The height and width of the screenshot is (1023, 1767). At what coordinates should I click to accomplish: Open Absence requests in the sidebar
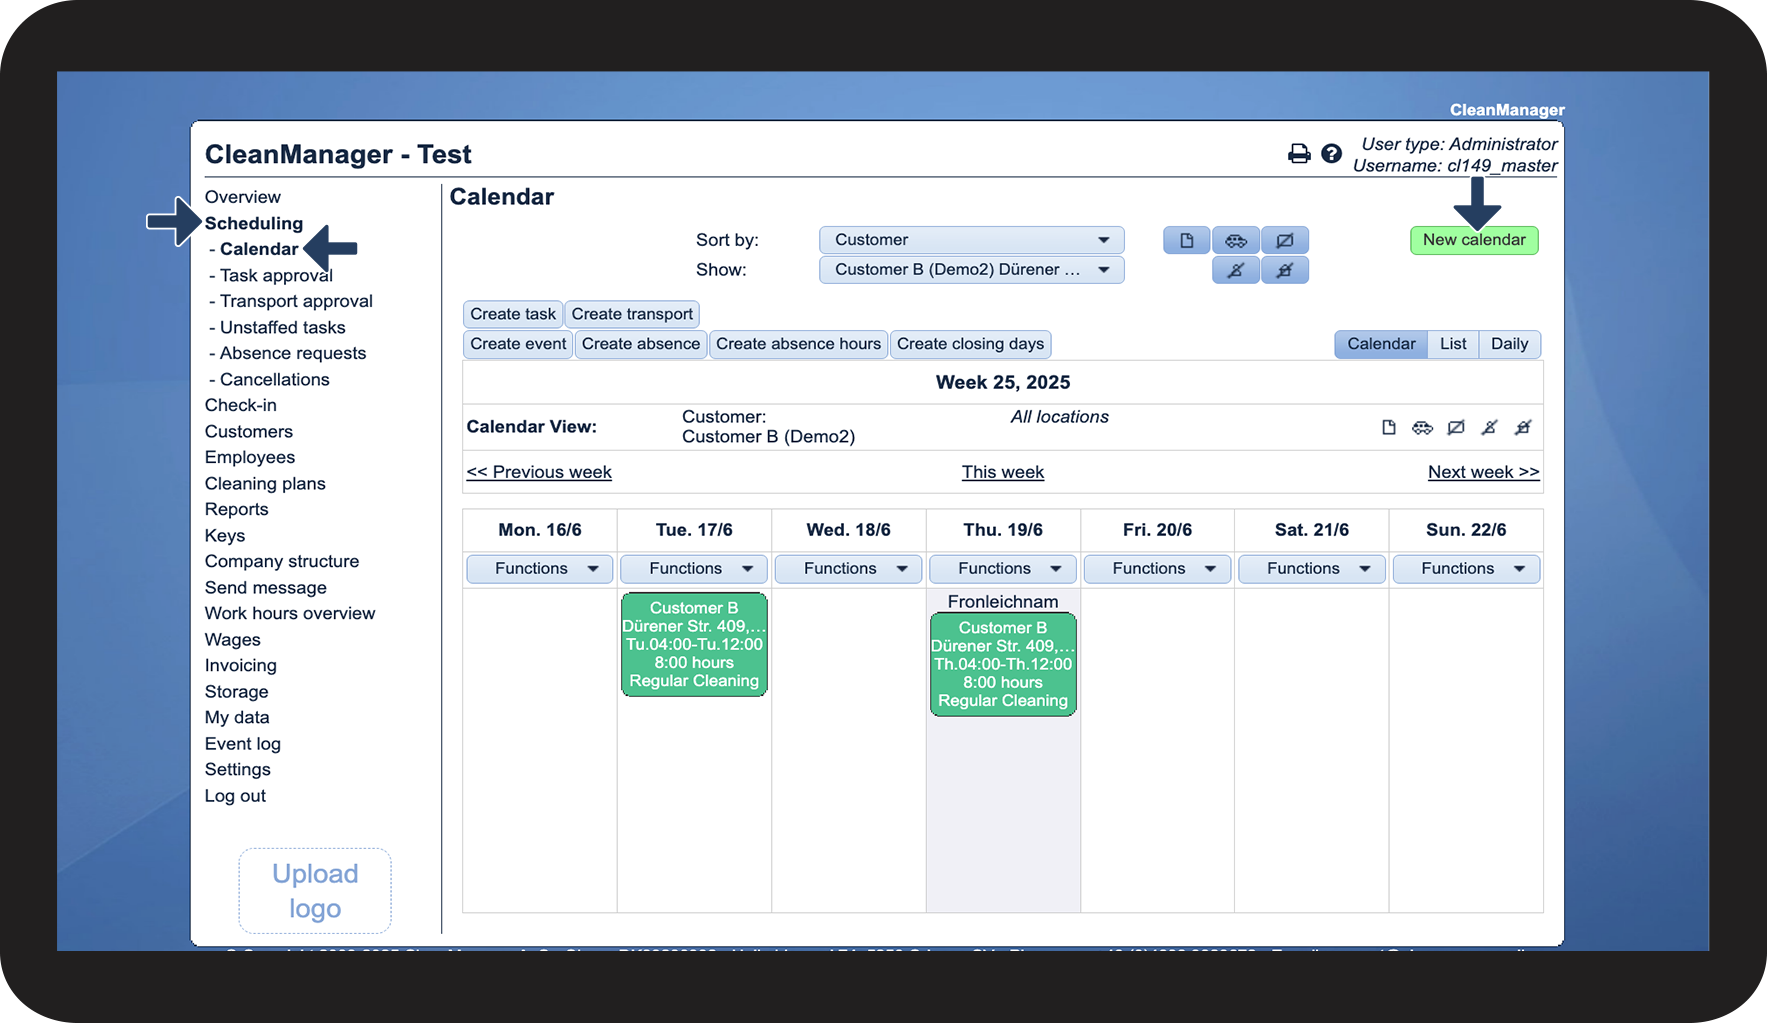(293, 353)
